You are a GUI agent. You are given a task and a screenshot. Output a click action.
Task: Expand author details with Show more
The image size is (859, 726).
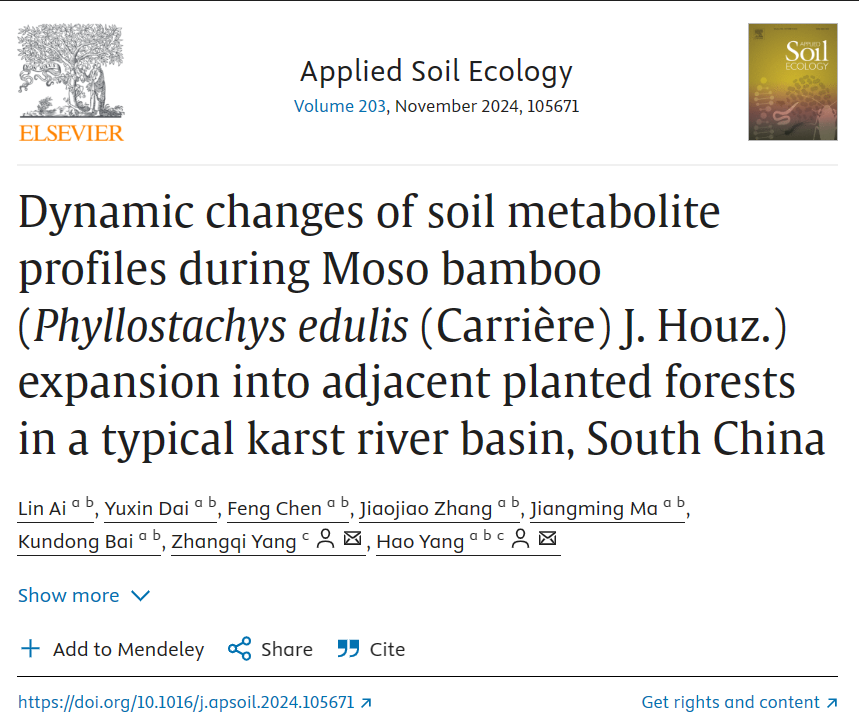[x=84, y=595]
